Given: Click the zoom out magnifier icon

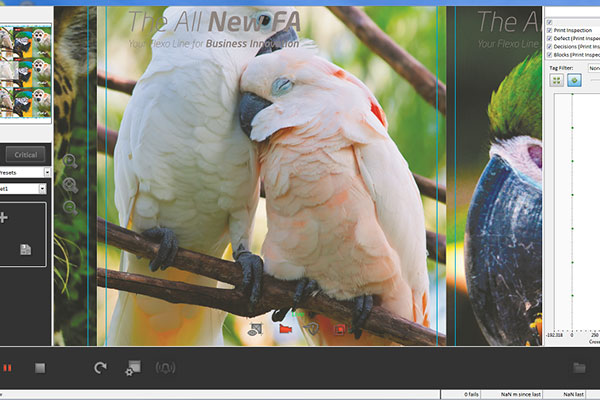Looking at the screenshot, I should point(70,207).
